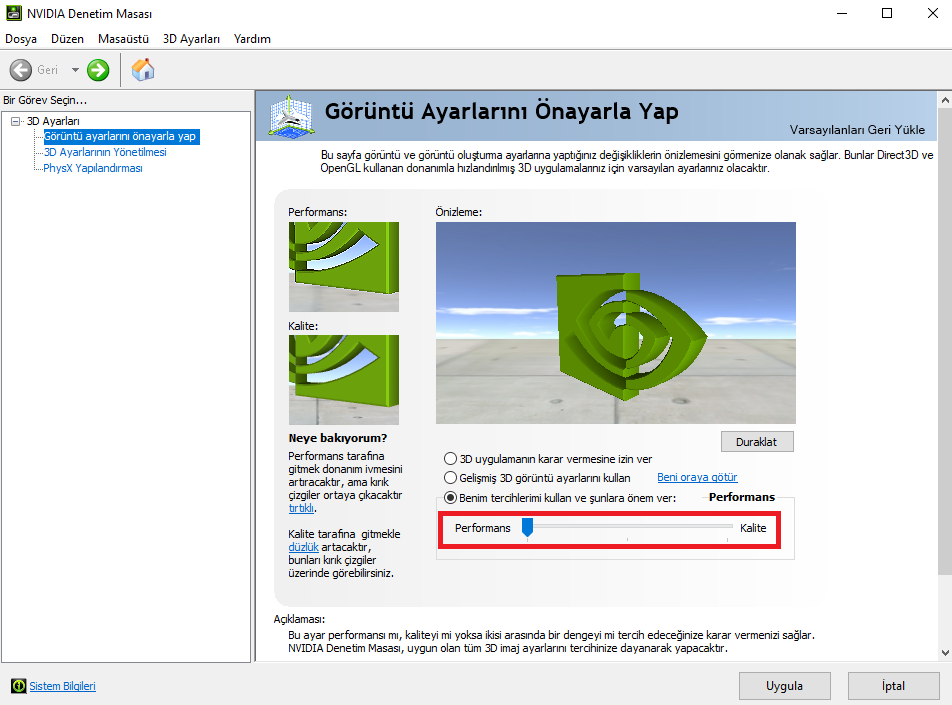Open the Yardım menu
This screenshot has height=705, width=952.
[x=252, y=39]
